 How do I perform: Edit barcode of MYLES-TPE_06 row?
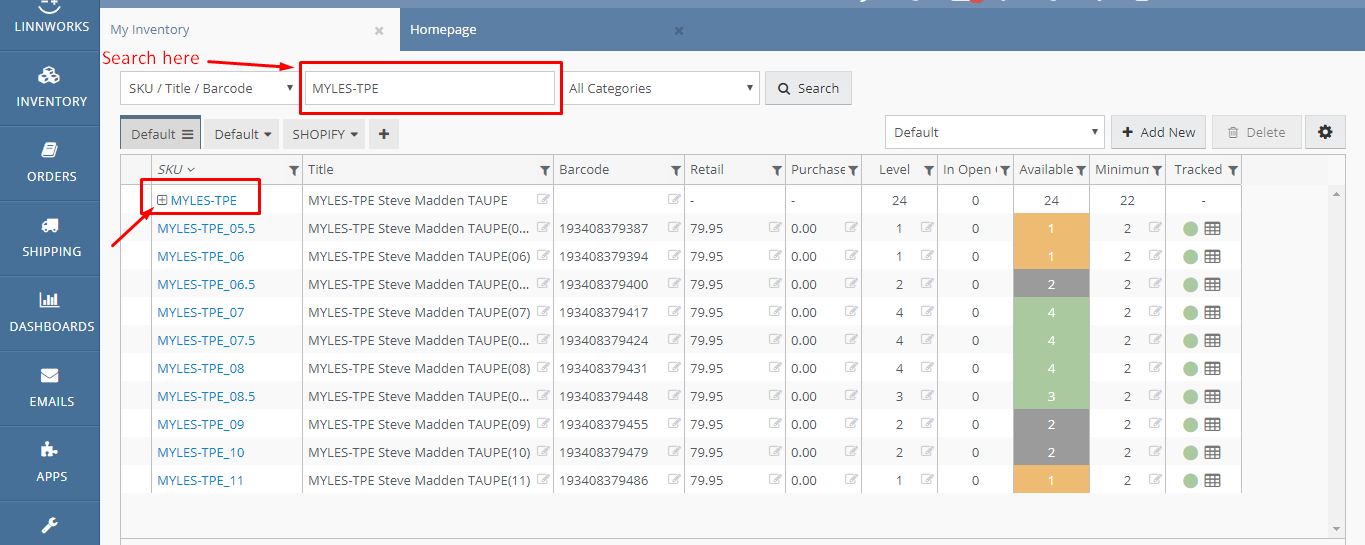click(x=674, y=255)
